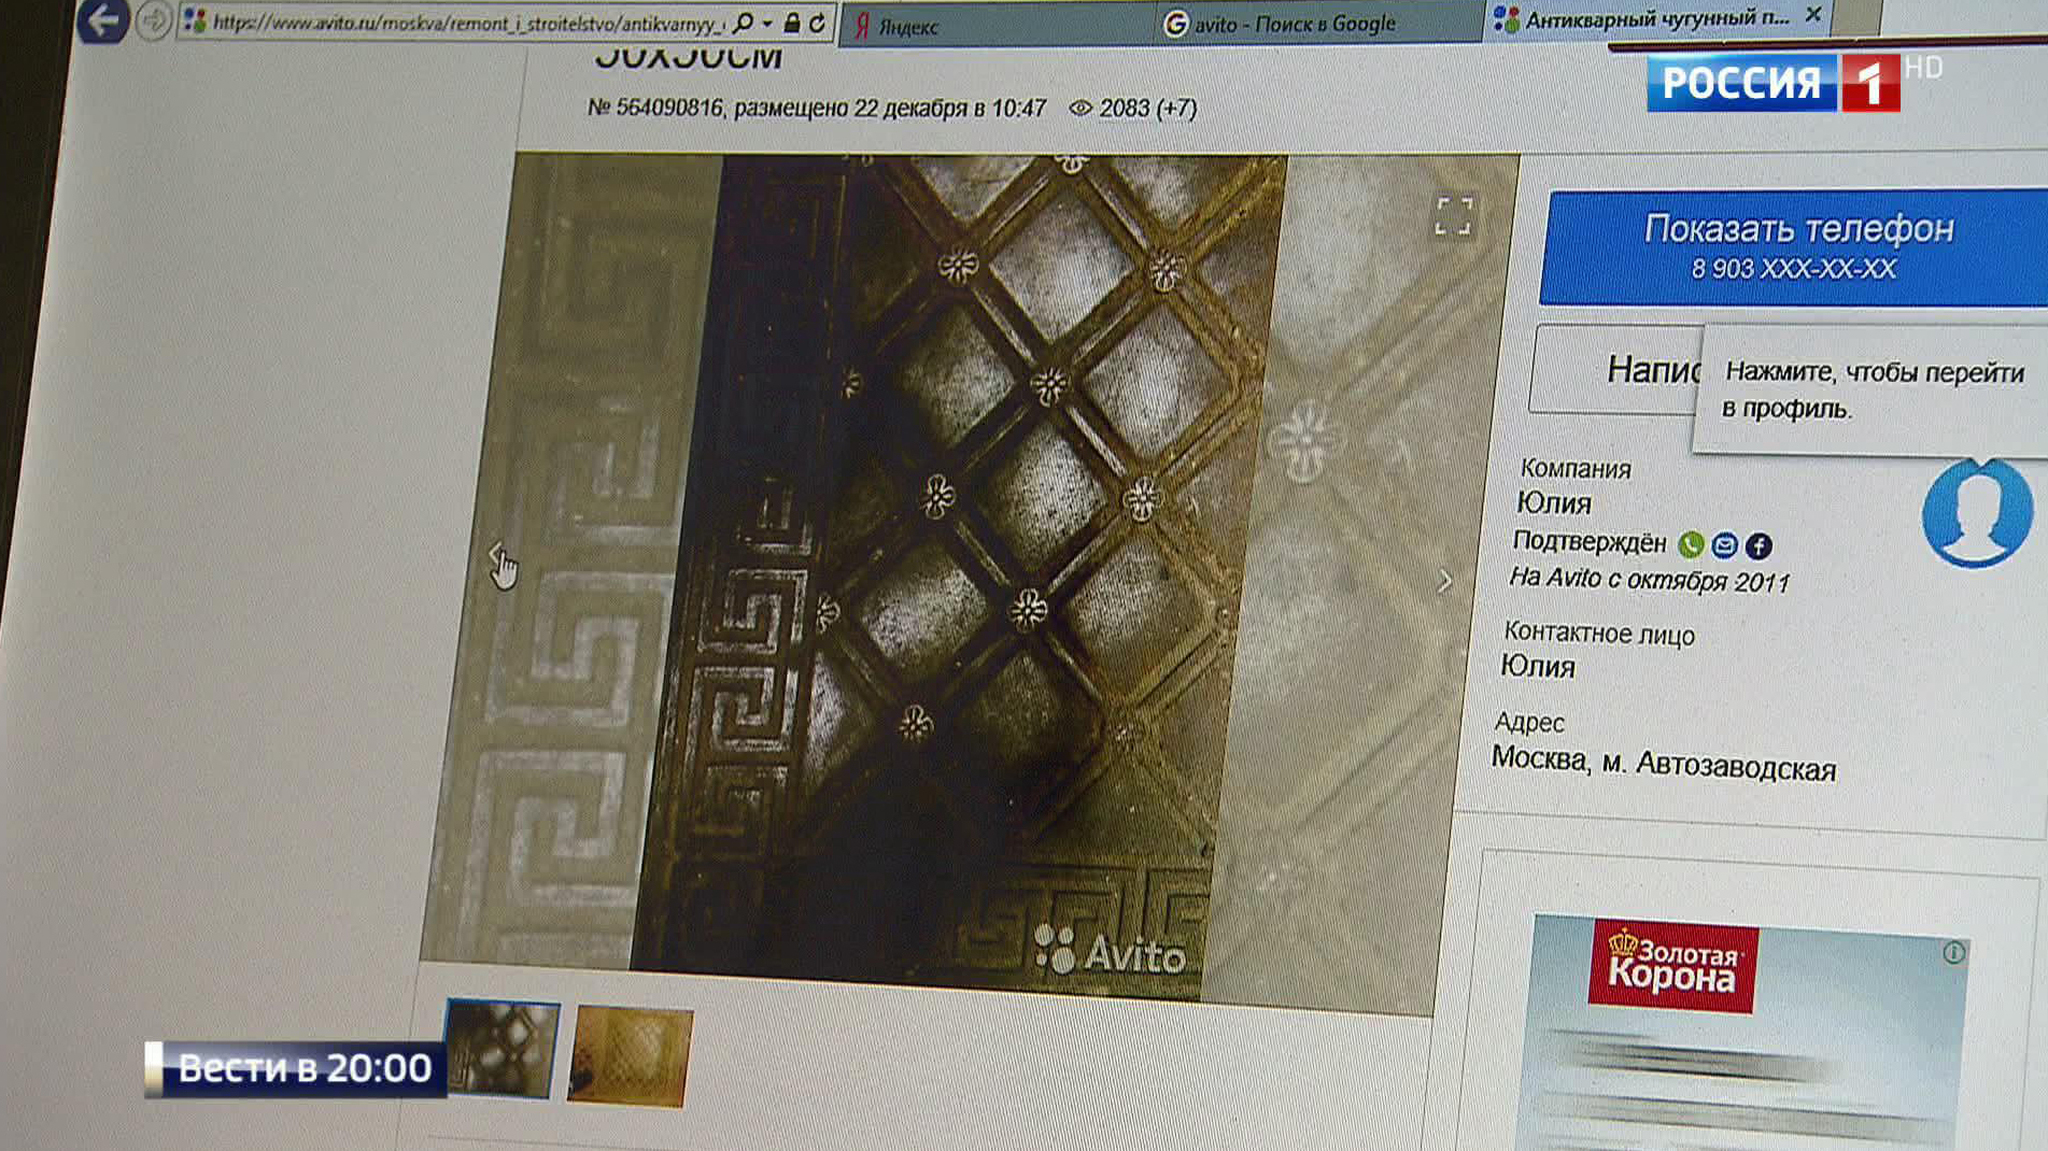Click the address 'Москва, м. Автозаводская'
The image size is (2048, 1151).
(x=1663, y=765)
